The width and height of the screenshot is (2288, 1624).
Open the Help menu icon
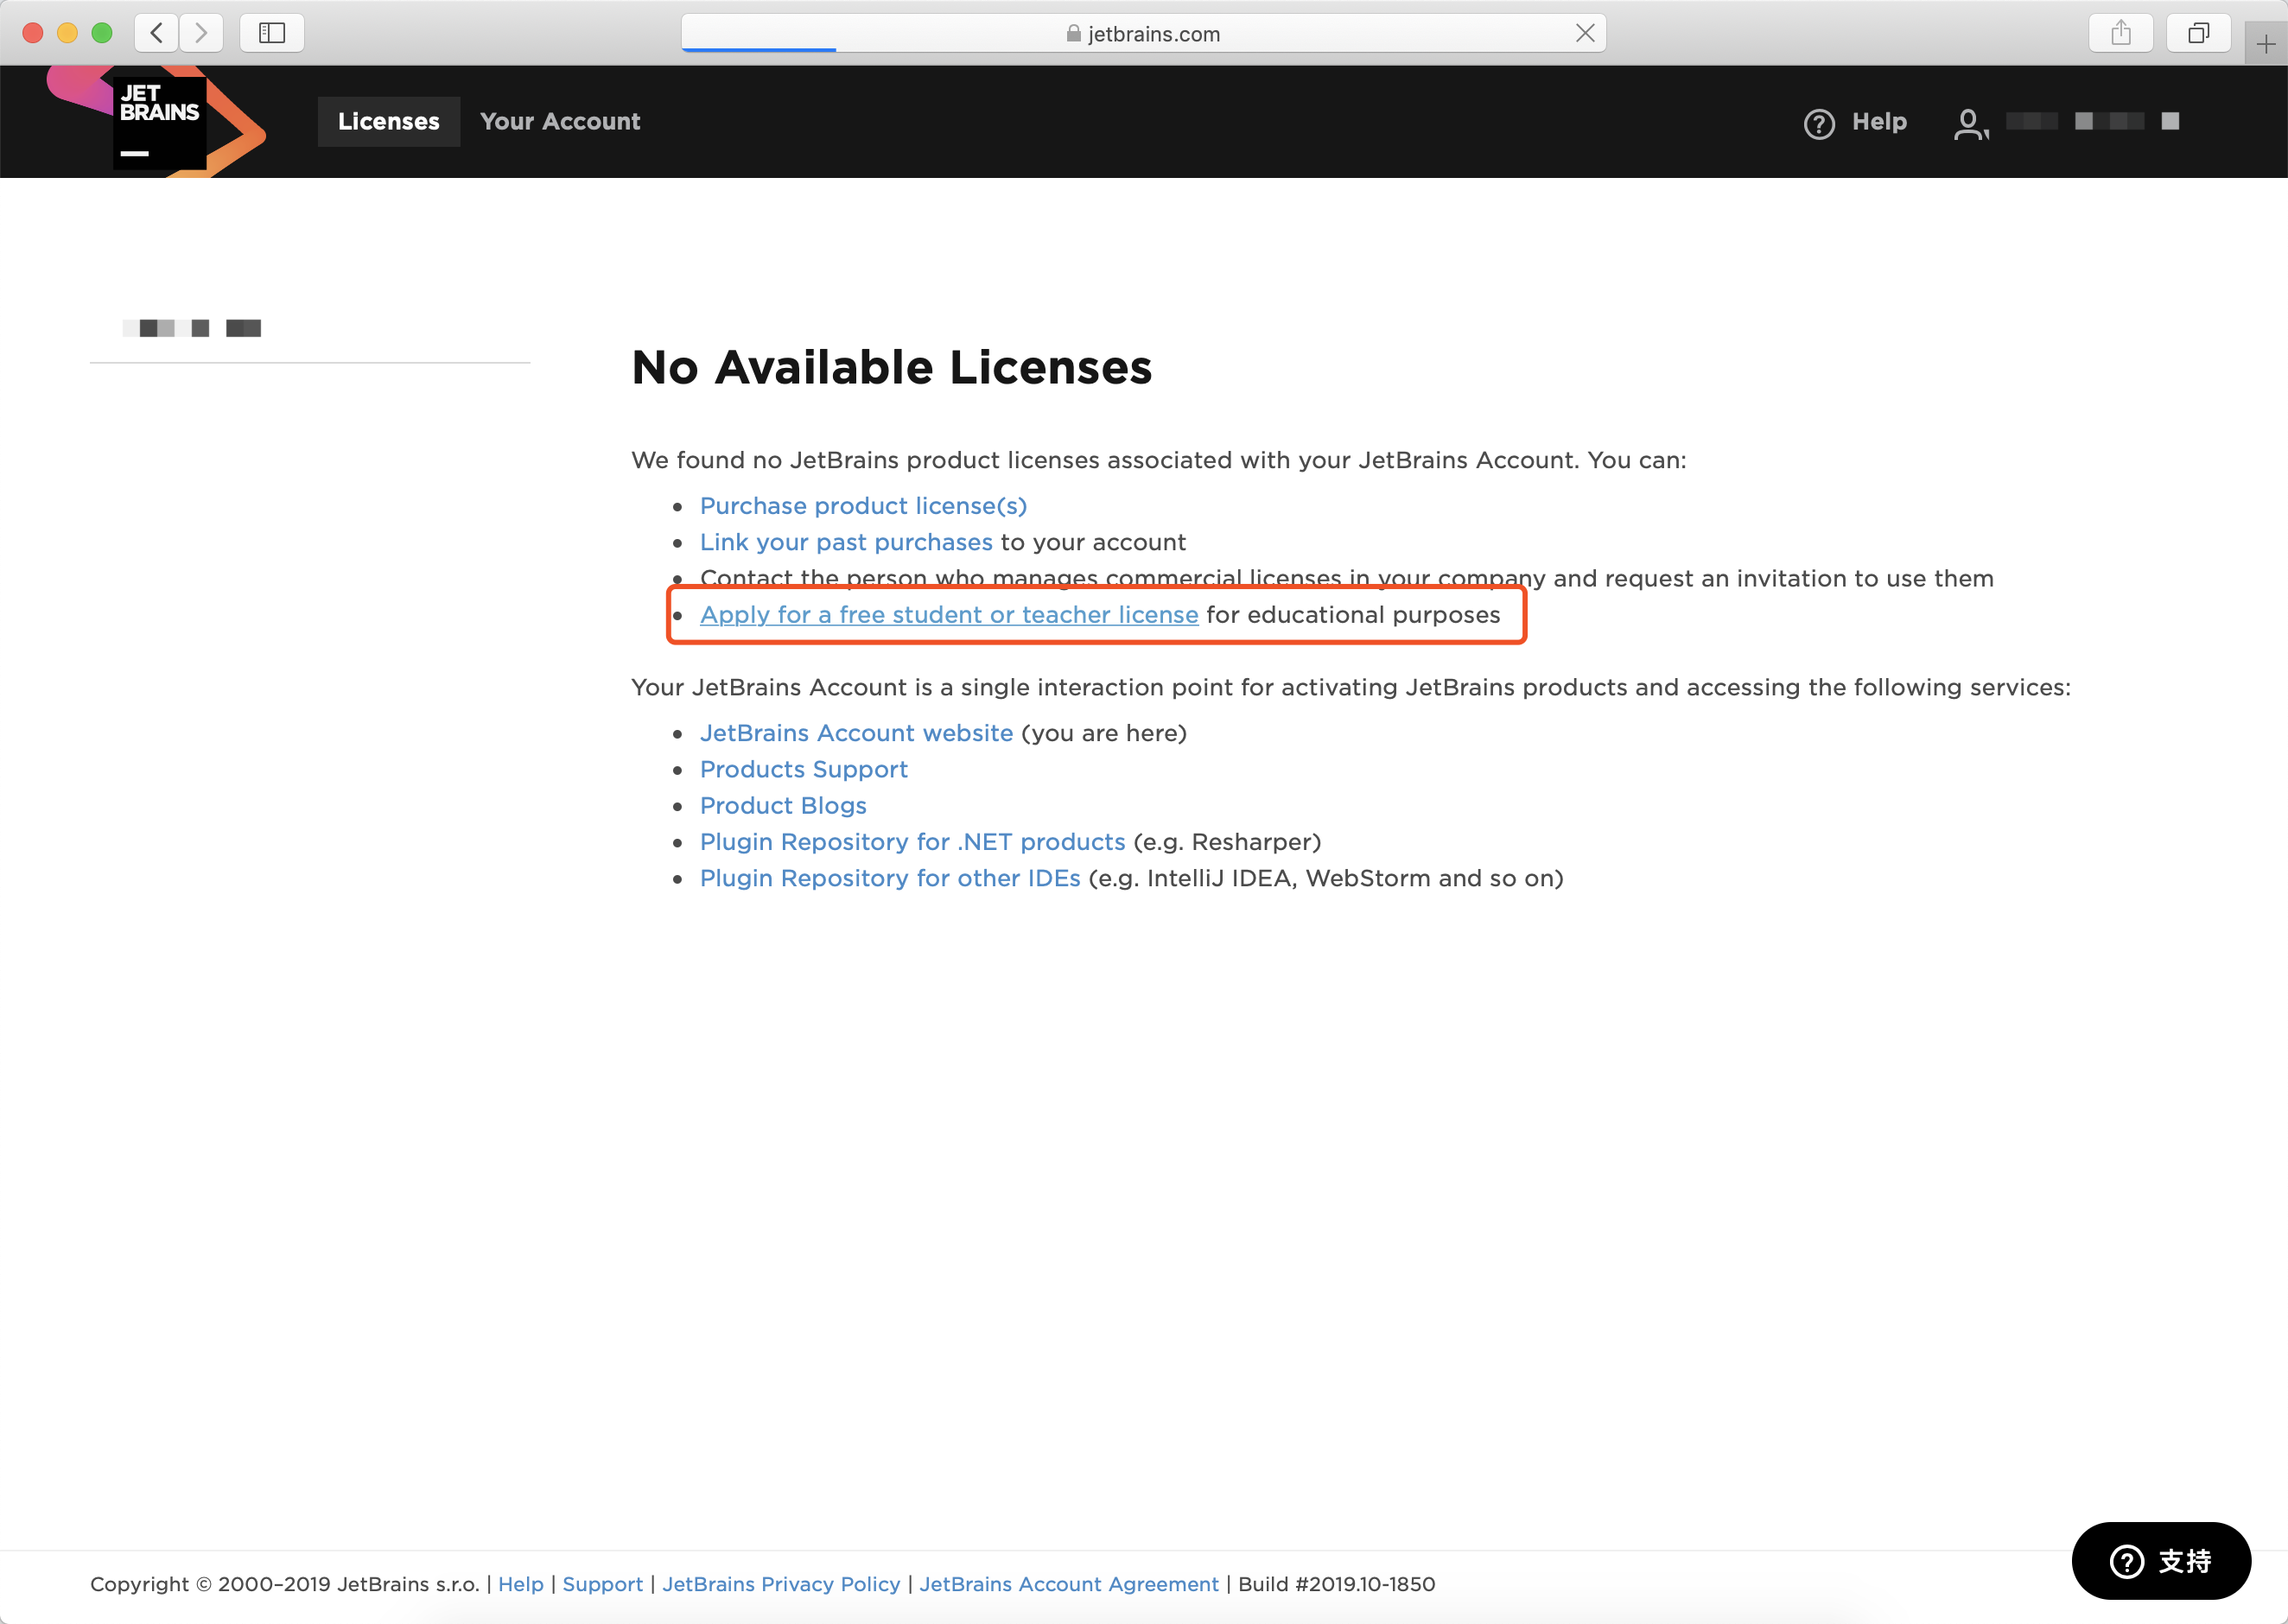pyautogui.click(x=1819, y=121)
